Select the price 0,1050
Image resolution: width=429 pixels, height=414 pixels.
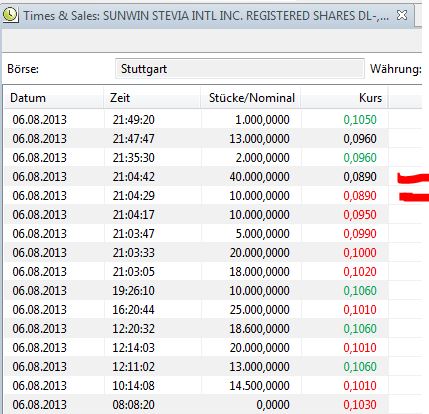click(360, 120)
